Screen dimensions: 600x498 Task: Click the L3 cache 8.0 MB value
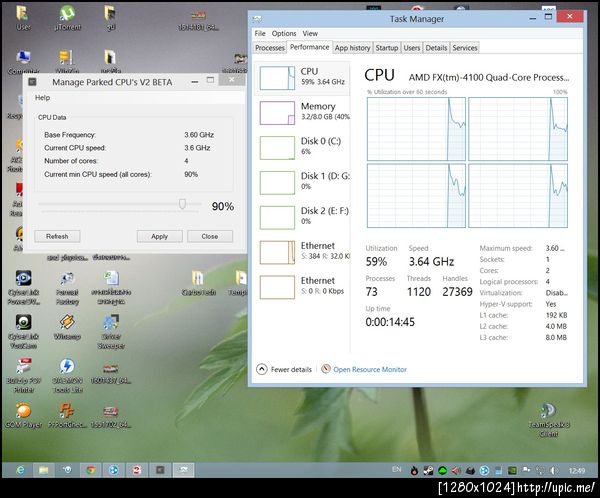coord(556,337)
